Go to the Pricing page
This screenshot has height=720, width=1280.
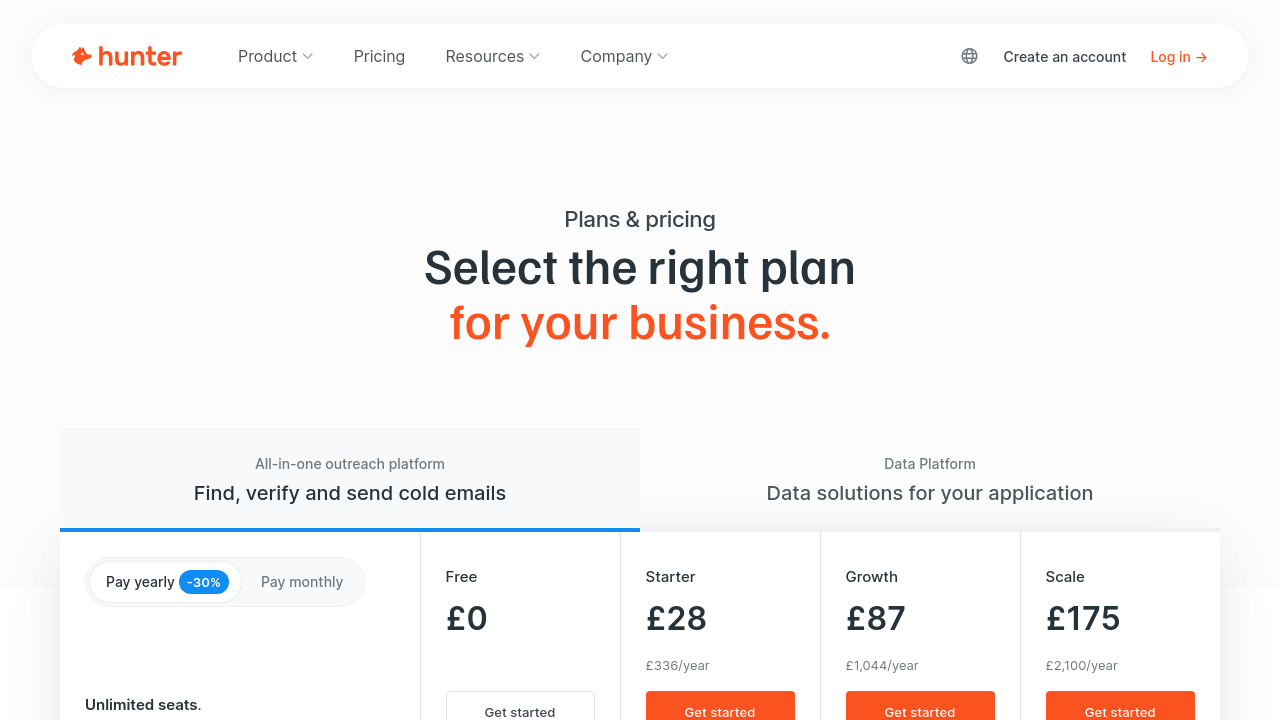379,56
